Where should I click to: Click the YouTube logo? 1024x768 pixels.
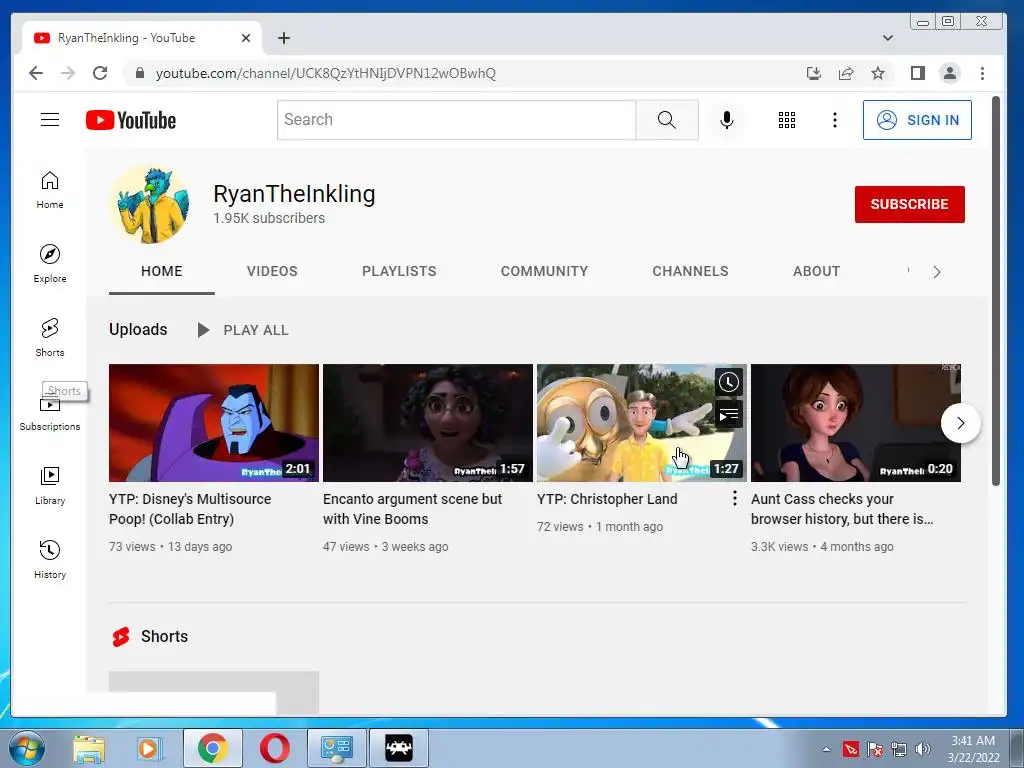click(x=131, y=120)
